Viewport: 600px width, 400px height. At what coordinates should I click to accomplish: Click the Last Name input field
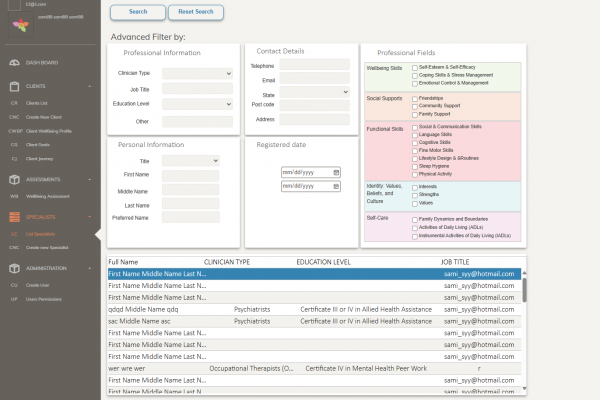(x=191, y=204)
